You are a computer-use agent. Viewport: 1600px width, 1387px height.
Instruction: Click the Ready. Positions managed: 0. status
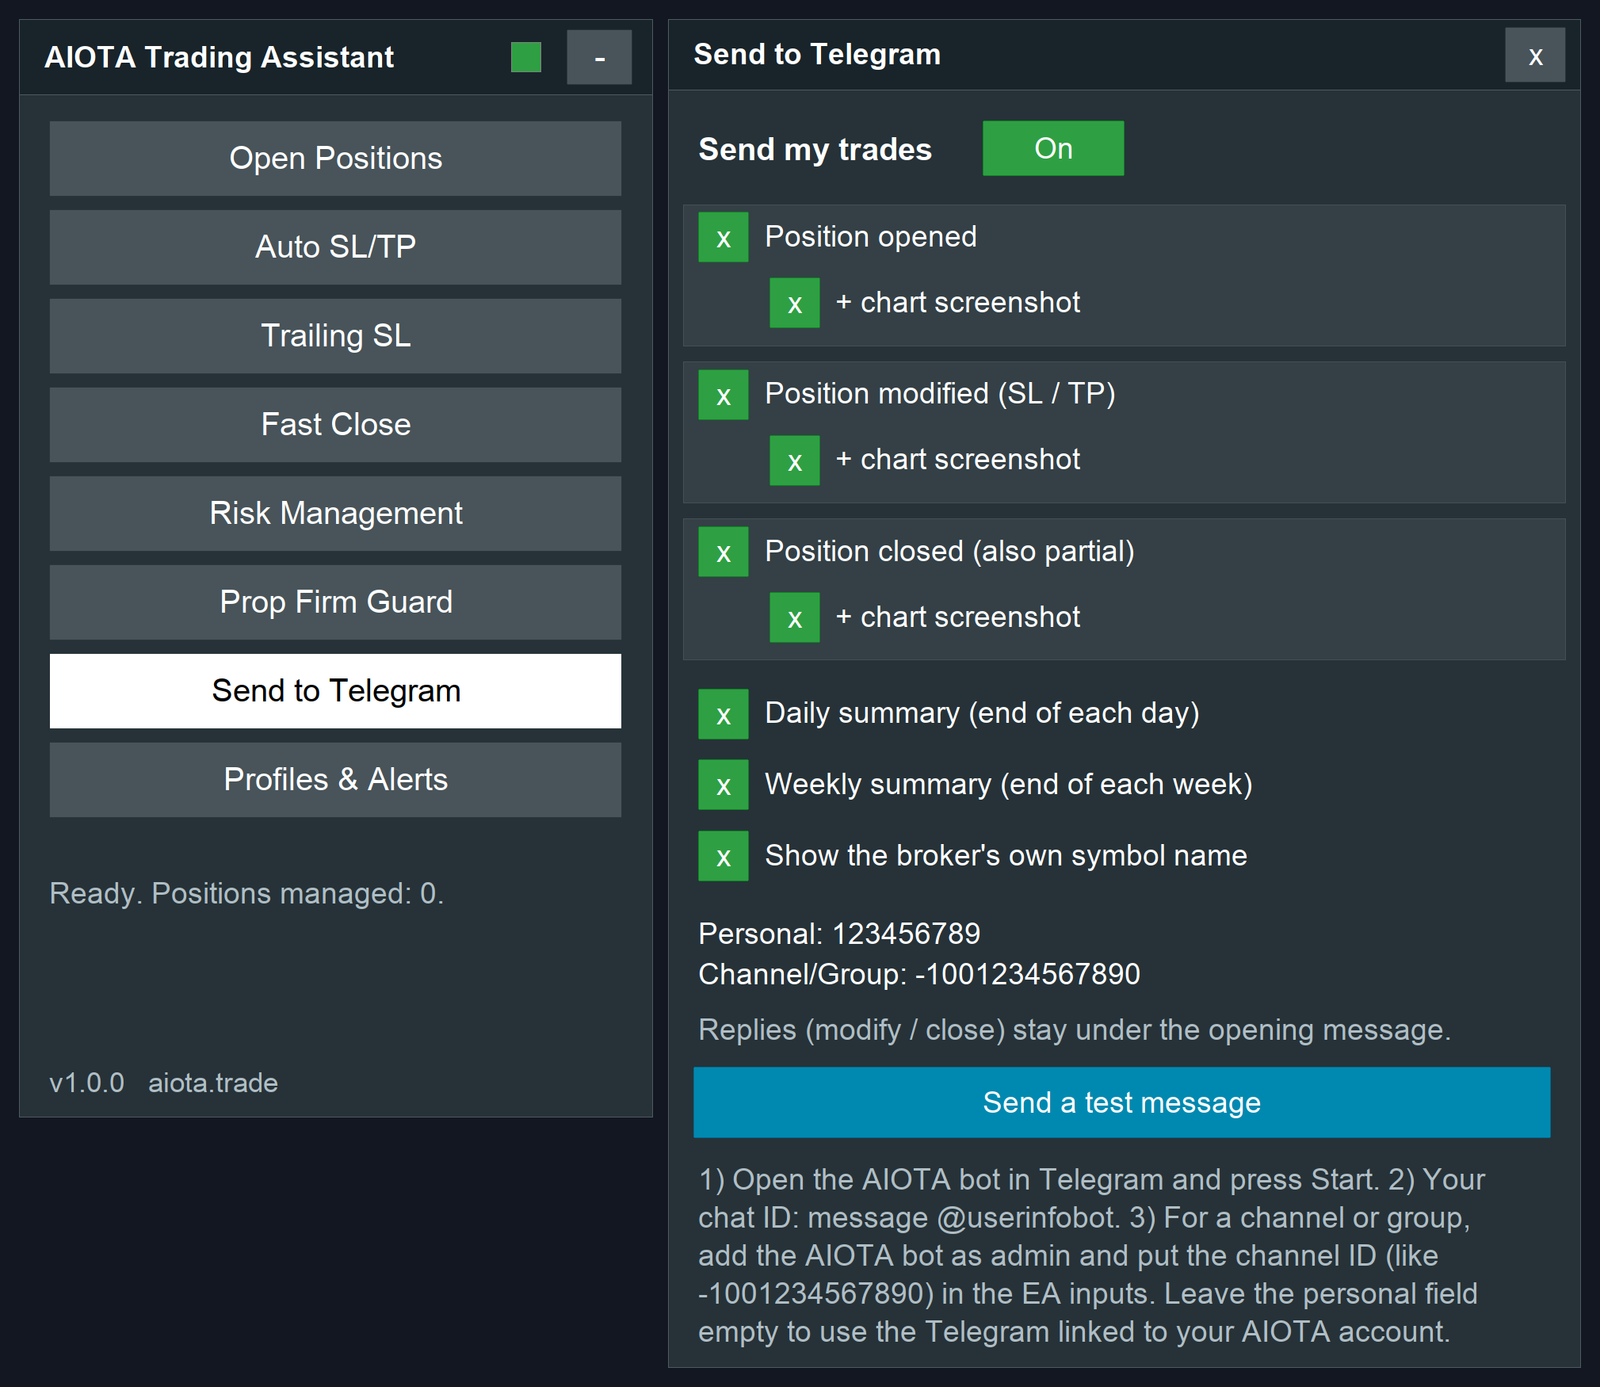click(x=246, y=893)
